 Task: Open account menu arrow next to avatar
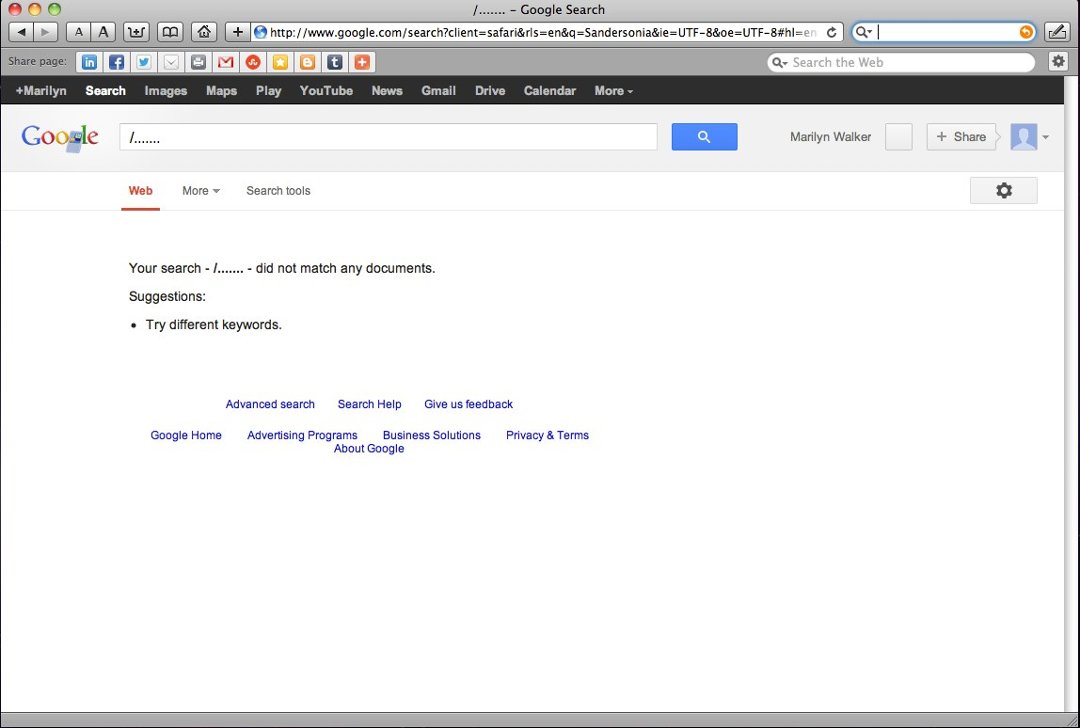(x=1046, y=137)
